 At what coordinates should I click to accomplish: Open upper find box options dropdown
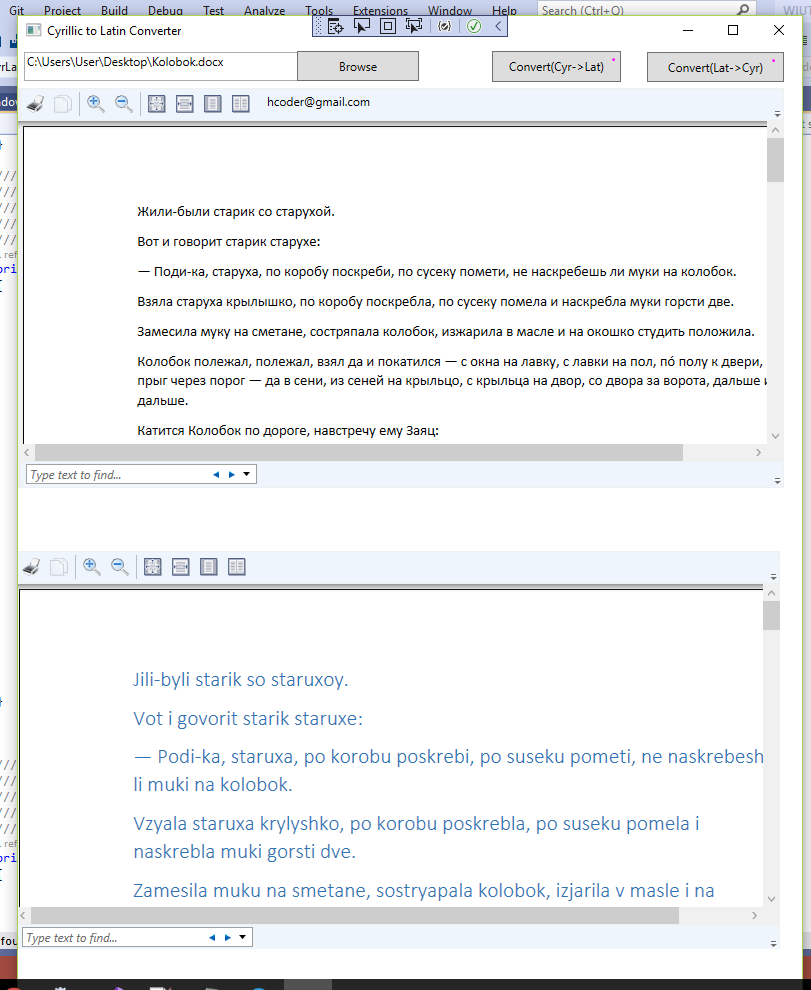(x=247, y=475)
